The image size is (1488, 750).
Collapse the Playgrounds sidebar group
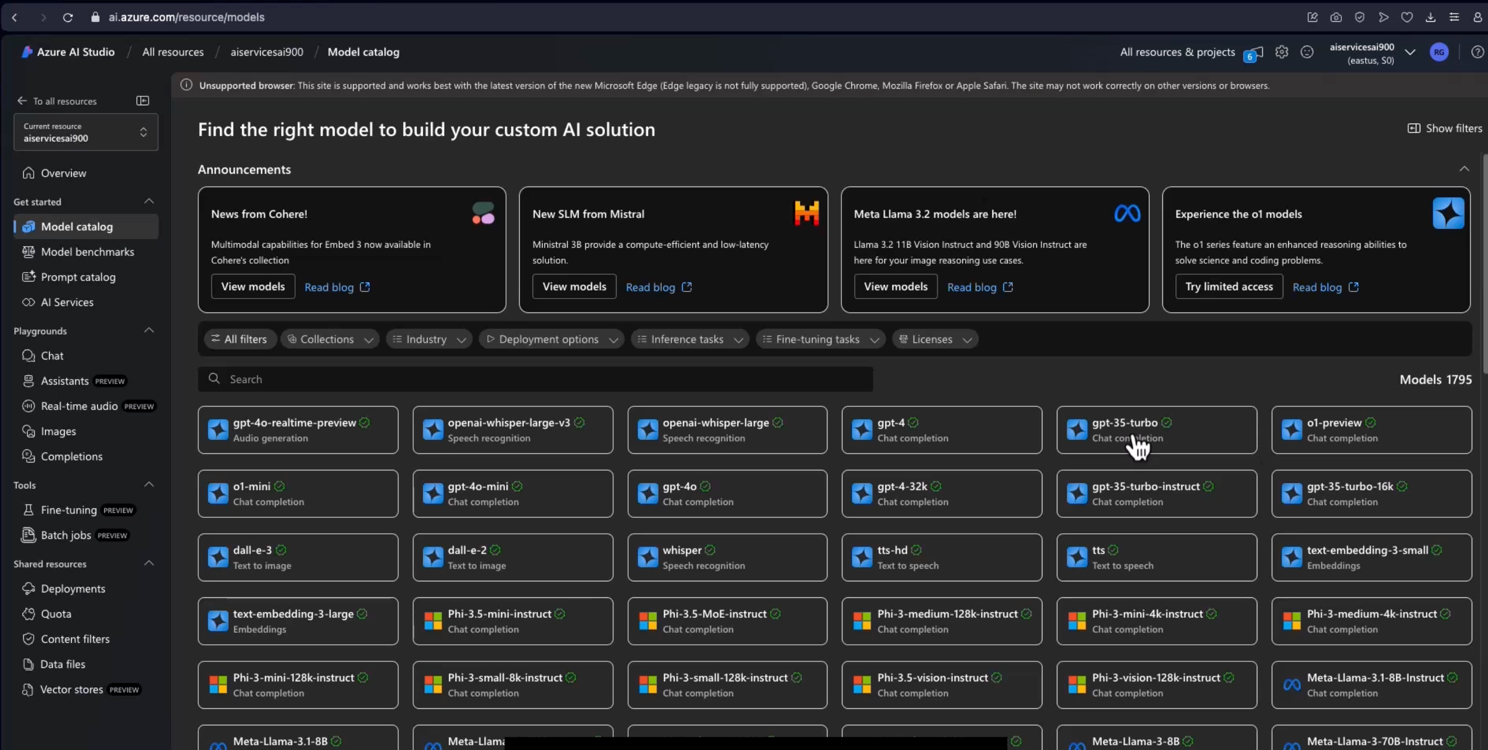(x=149, y=331)
